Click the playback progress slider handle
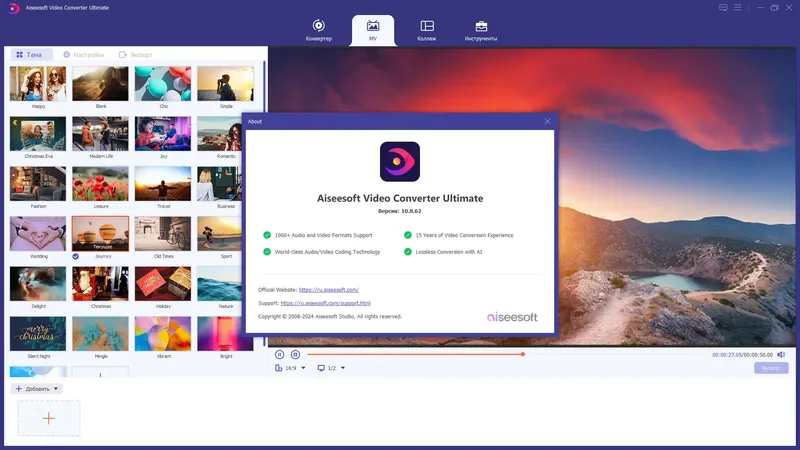 pos(522,354)
